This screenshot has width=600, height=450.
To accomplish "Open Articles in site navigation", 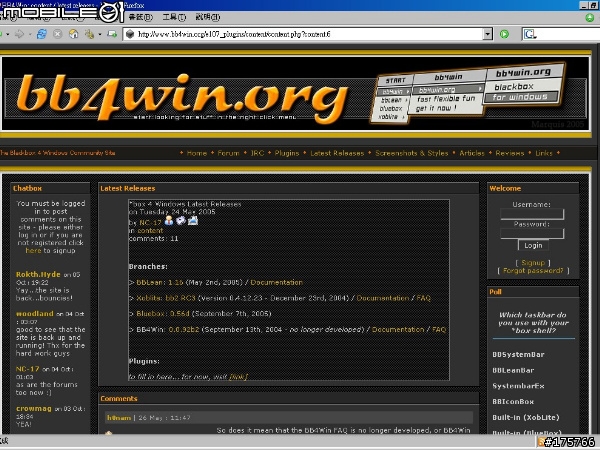I will click(472, 153).
